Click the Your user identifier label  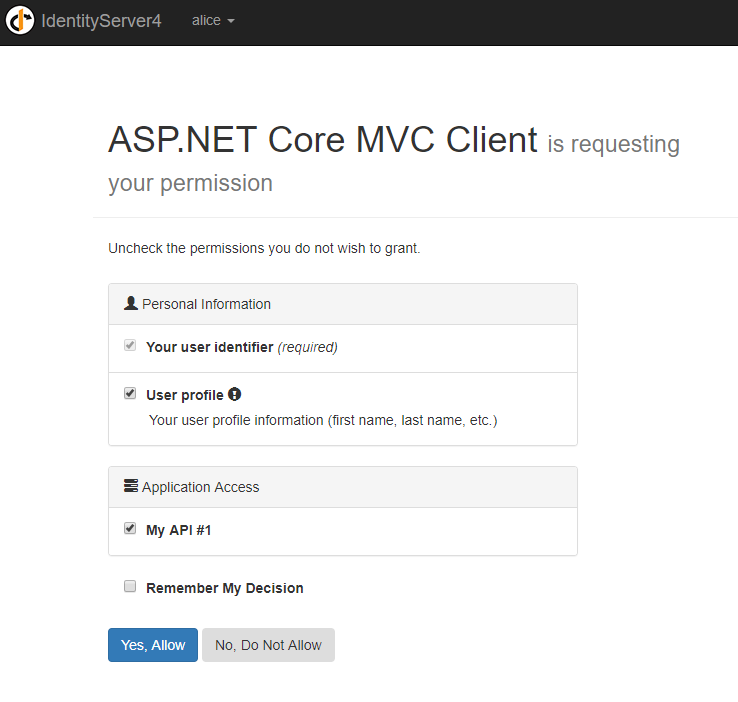pyautogui.click(x=209, y=347)
